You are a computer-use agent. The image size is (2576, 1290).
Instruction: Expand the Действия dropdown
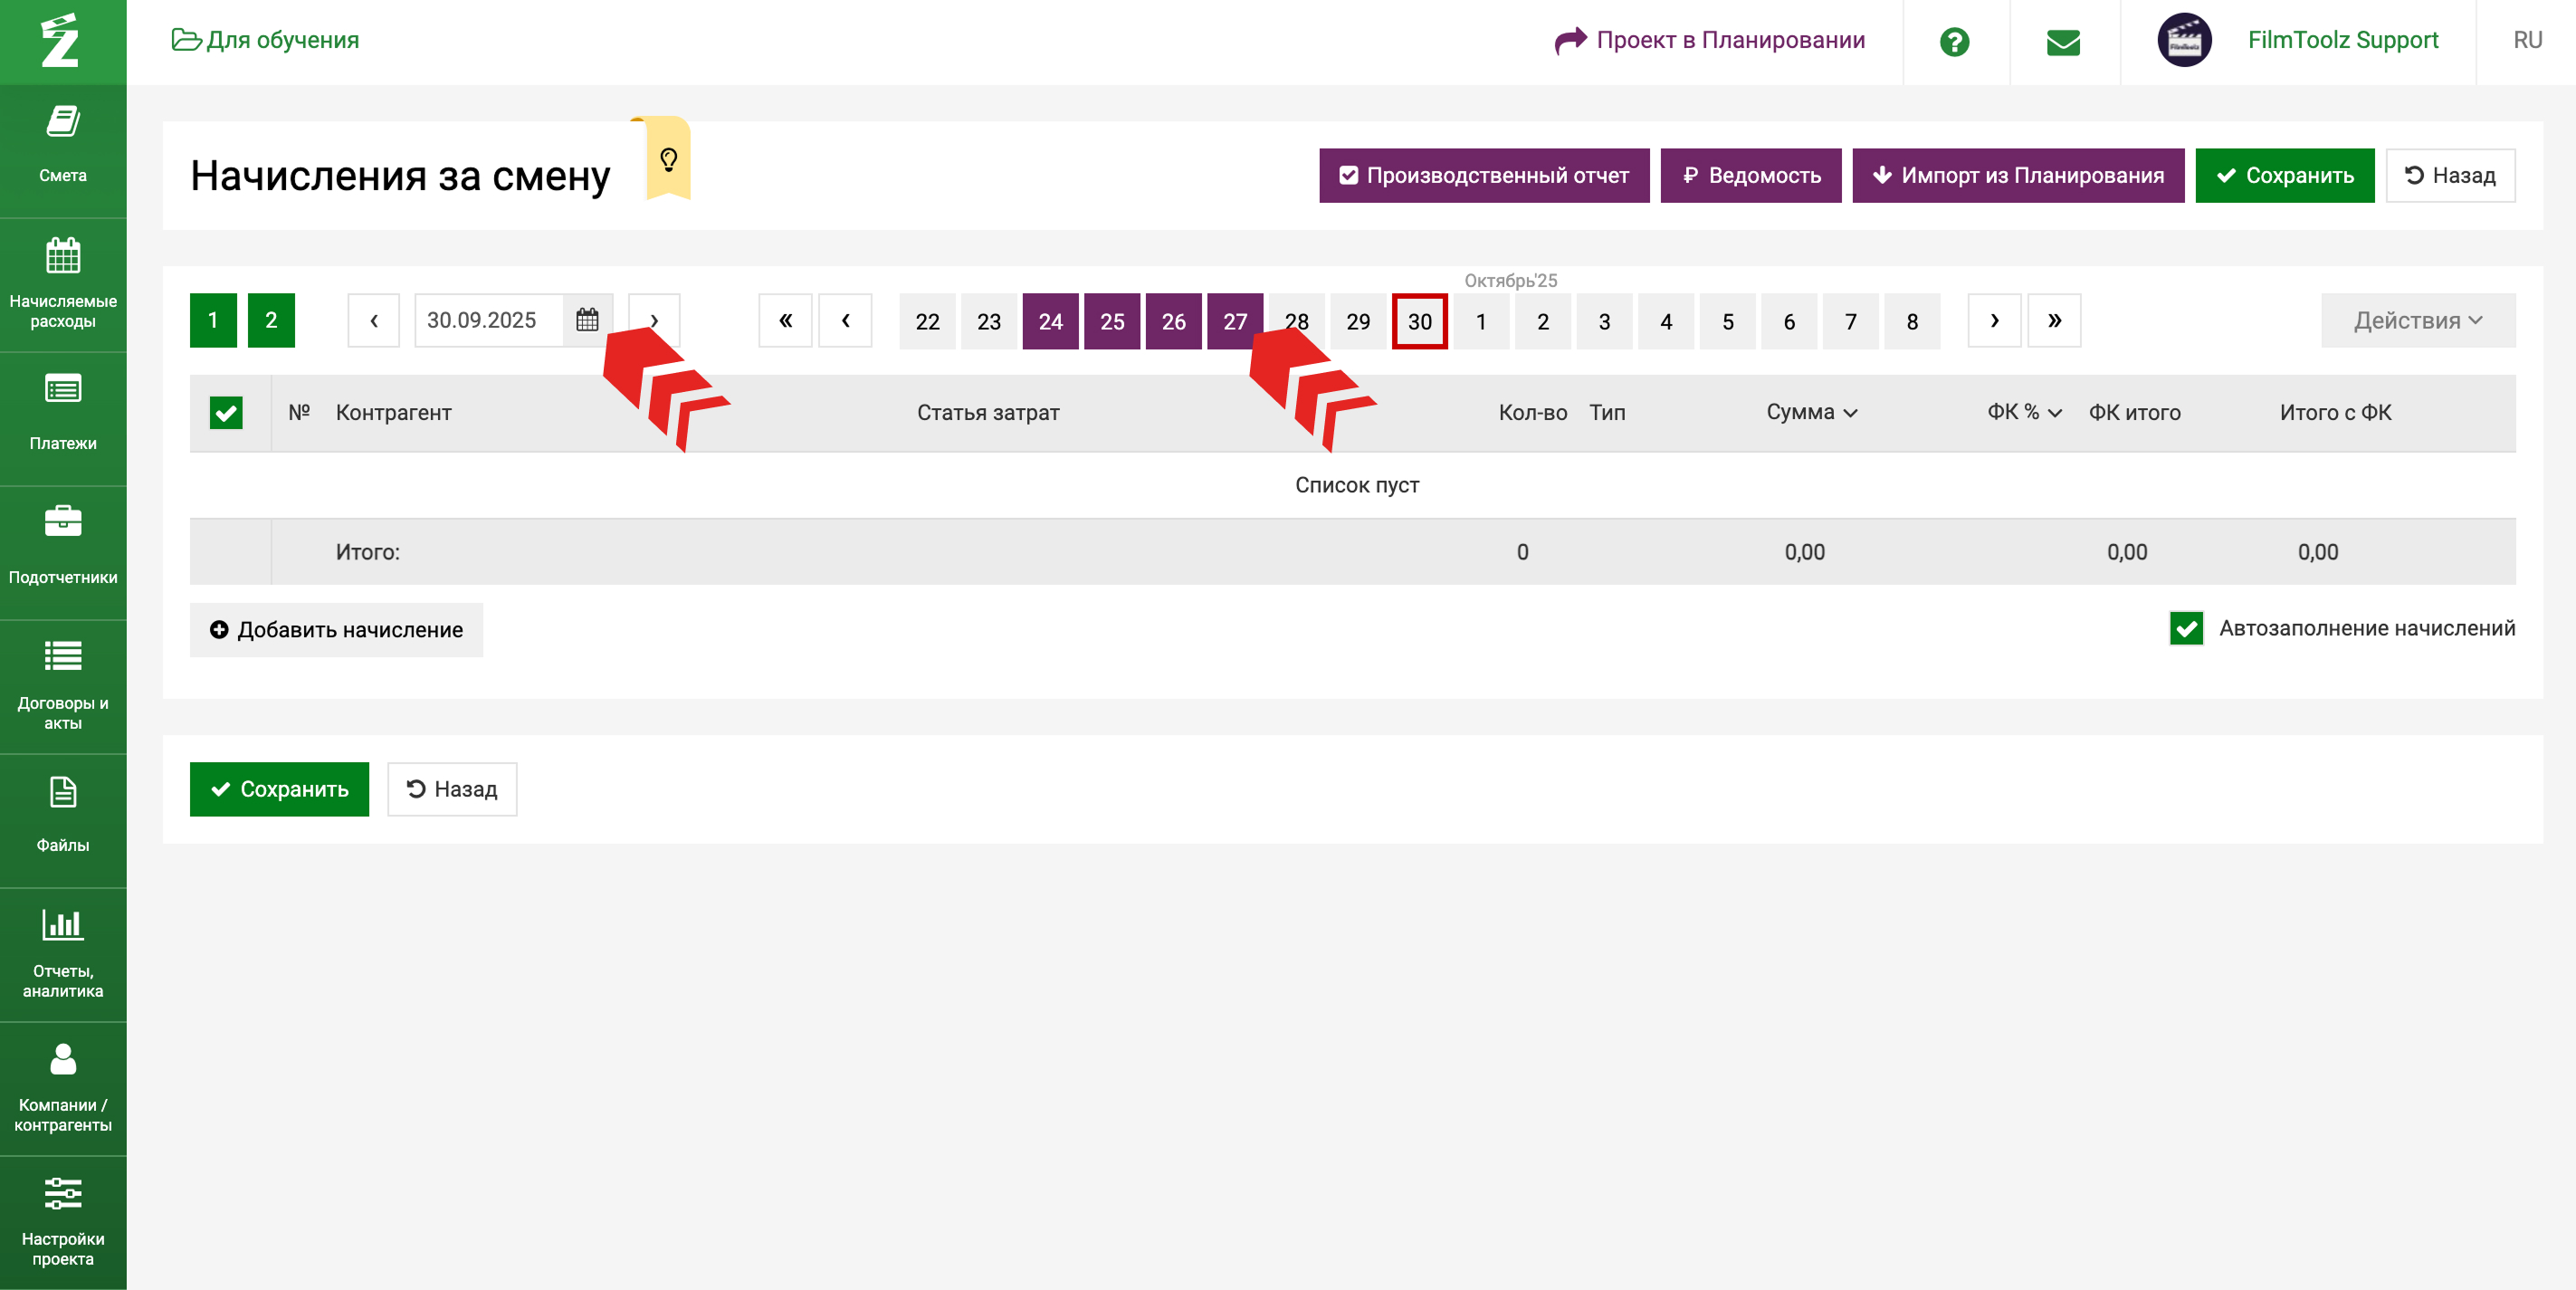click(2417, 320)
